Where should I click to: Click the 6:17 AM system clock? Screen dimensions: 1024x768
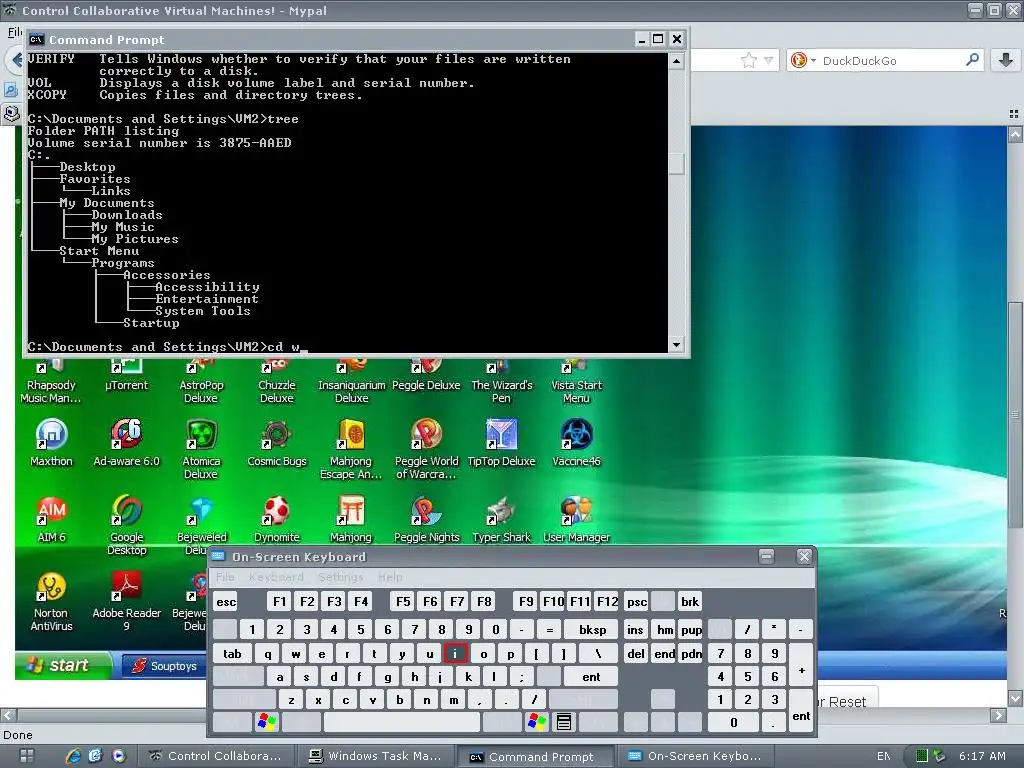tap(982, 756)
